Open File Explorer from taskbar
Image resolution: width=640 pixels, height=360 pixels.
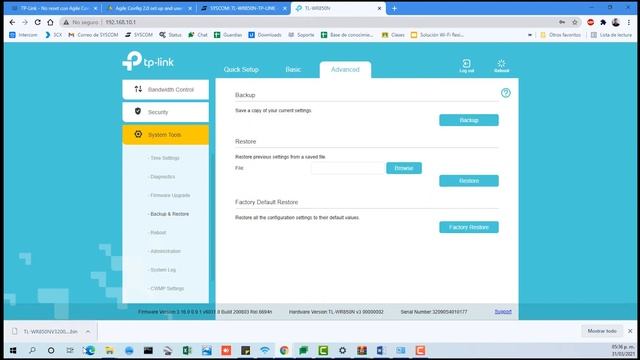coord(109,350)
